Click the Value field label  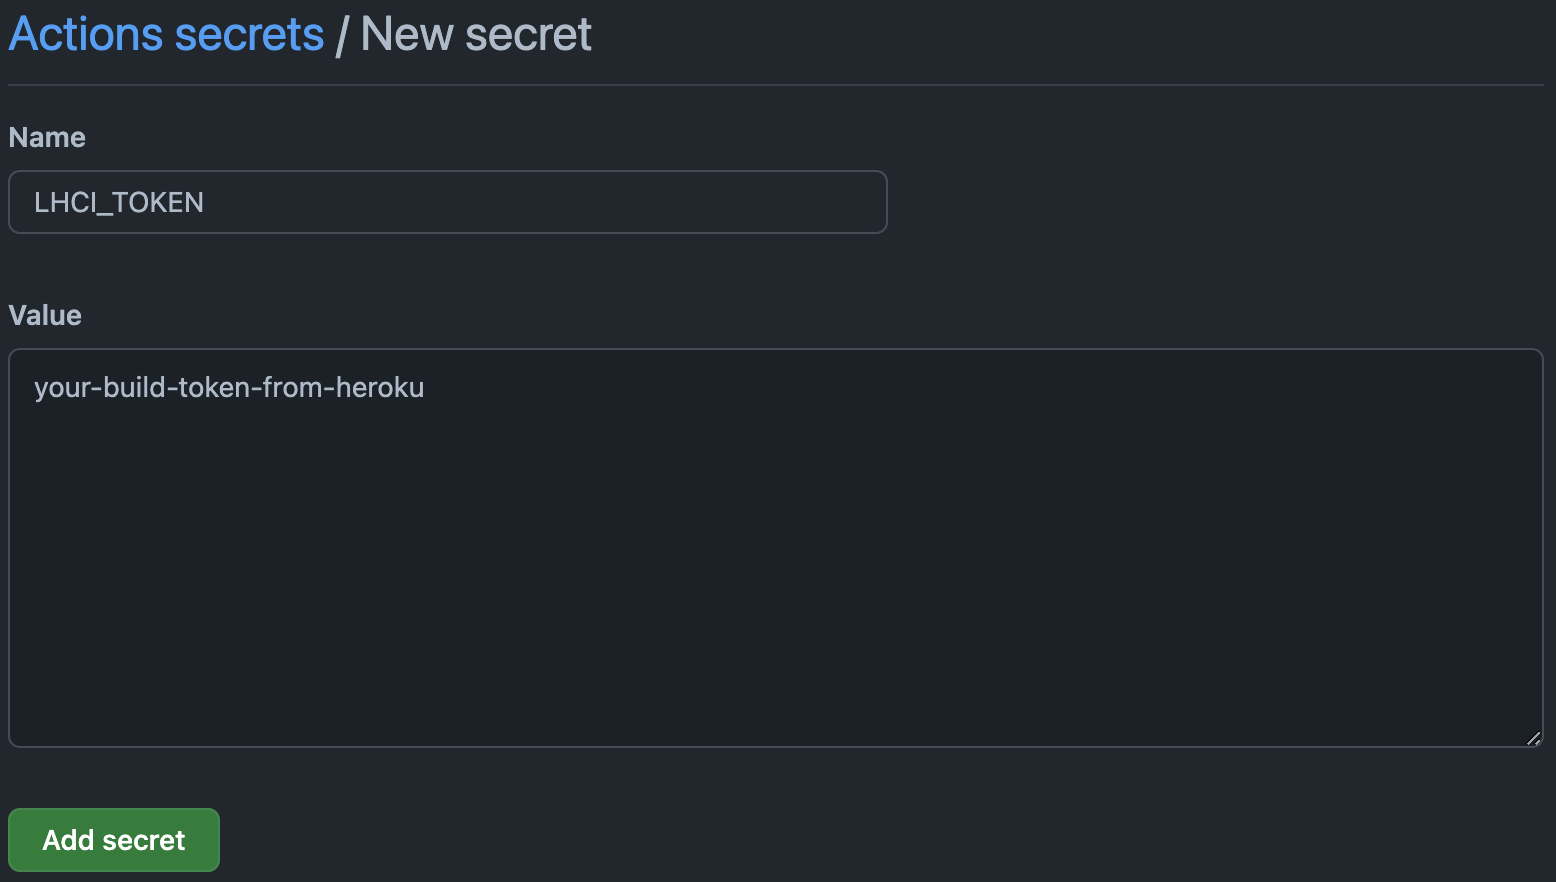(x=45, y=315)
